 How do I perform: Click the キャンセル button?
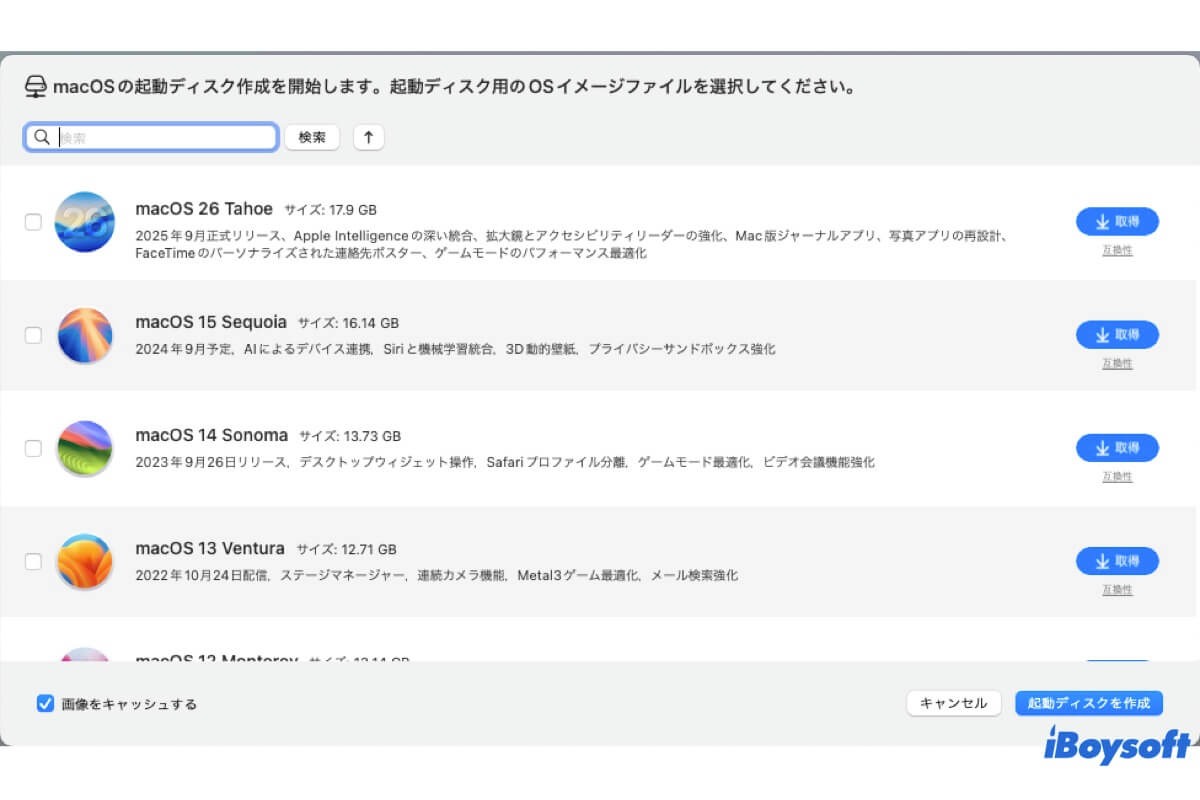point(954,703)
